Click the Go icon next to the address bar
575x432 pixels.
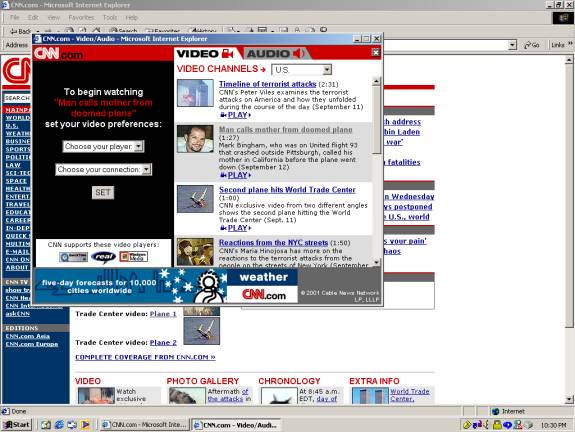(x=532, y=45)
